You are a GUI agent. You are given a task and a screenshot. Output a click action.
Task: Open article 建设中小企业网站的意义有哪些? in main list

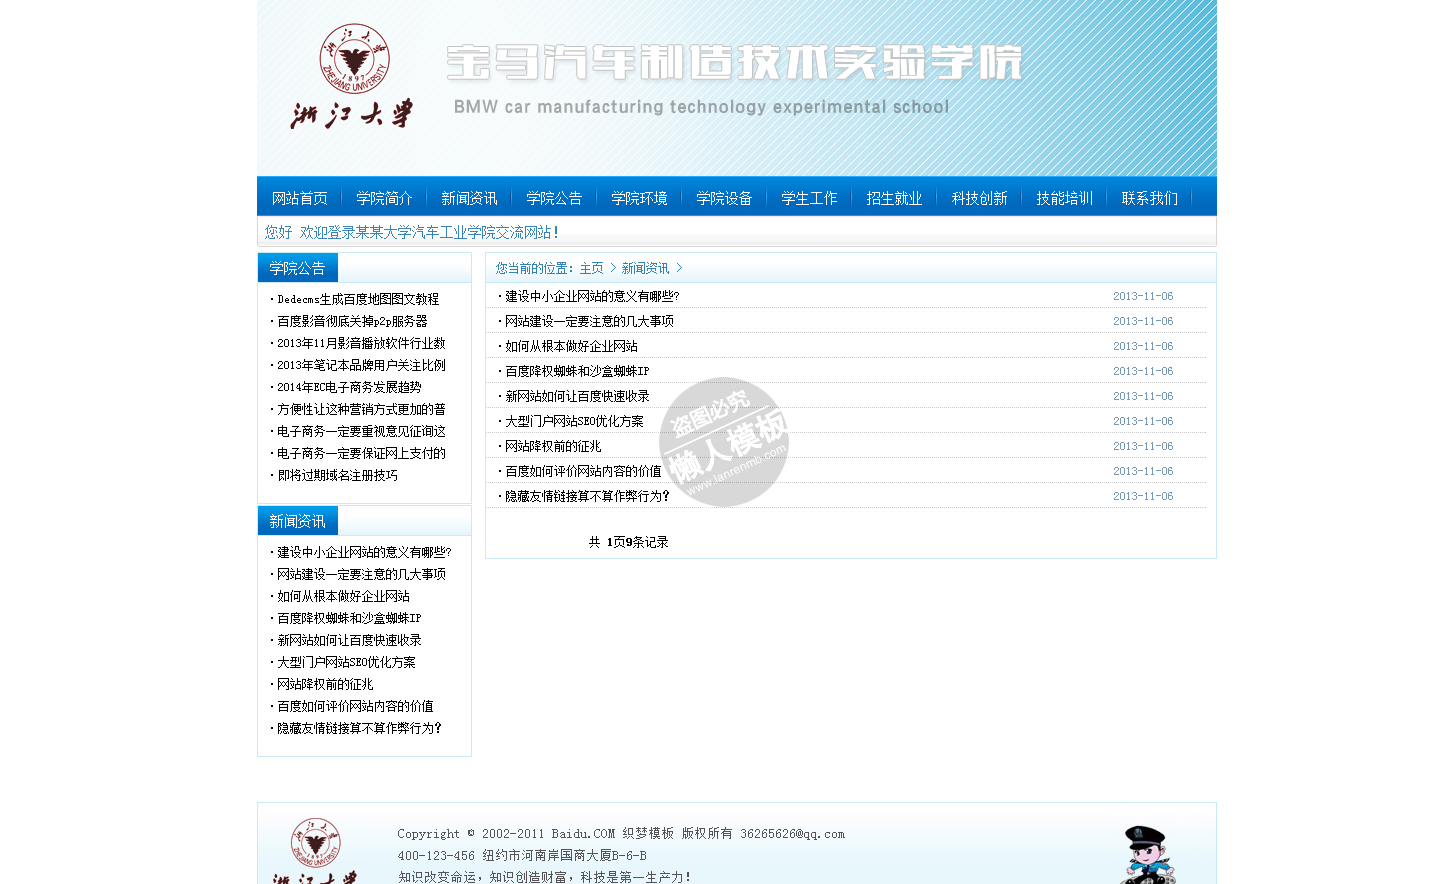point(592,296)
